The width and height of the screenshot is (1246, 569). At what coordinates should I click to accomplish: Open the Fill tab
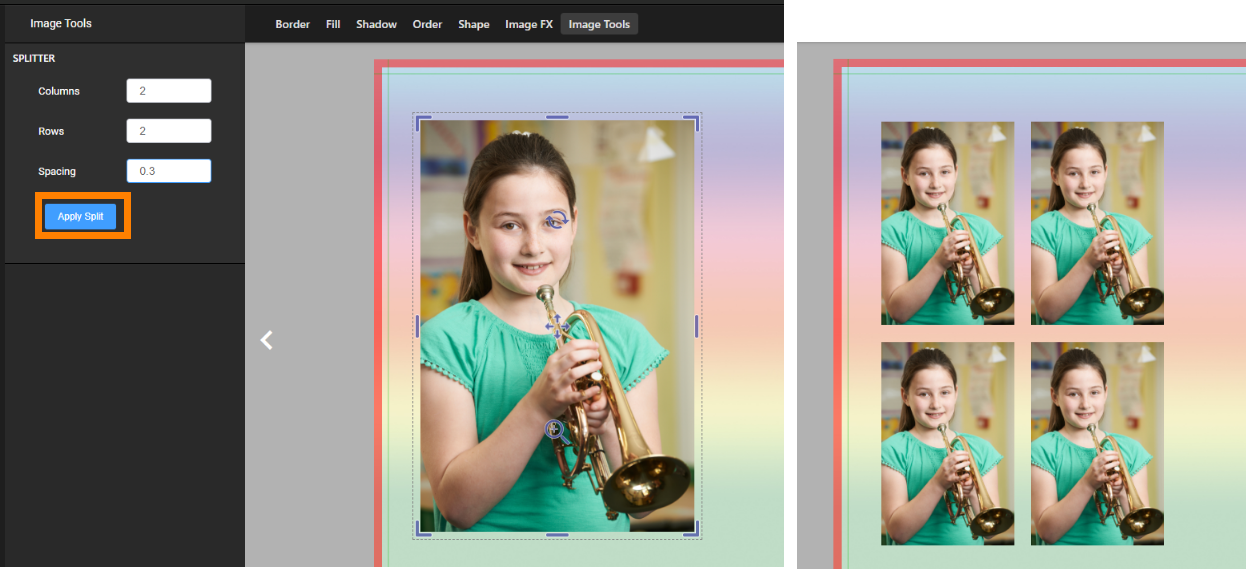333,24
